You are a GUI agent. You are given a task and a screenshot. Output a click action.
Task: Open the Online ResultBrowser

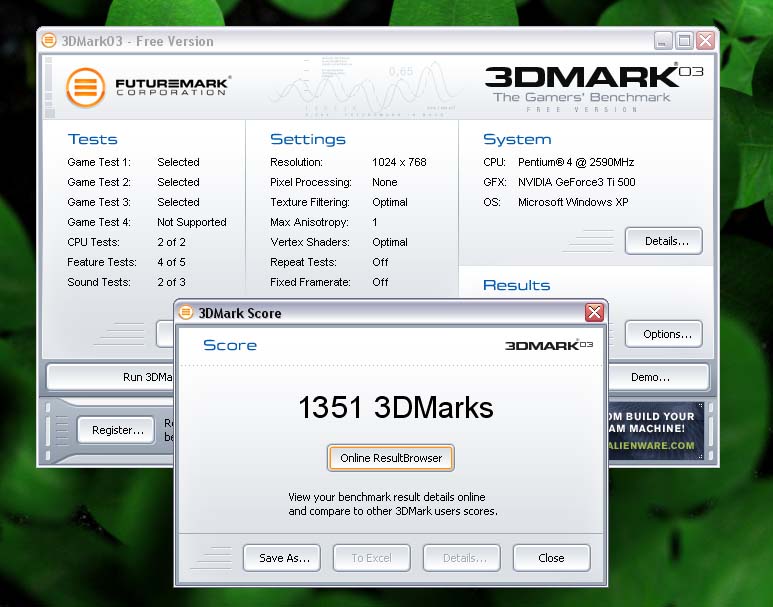[x=390, y=458]
